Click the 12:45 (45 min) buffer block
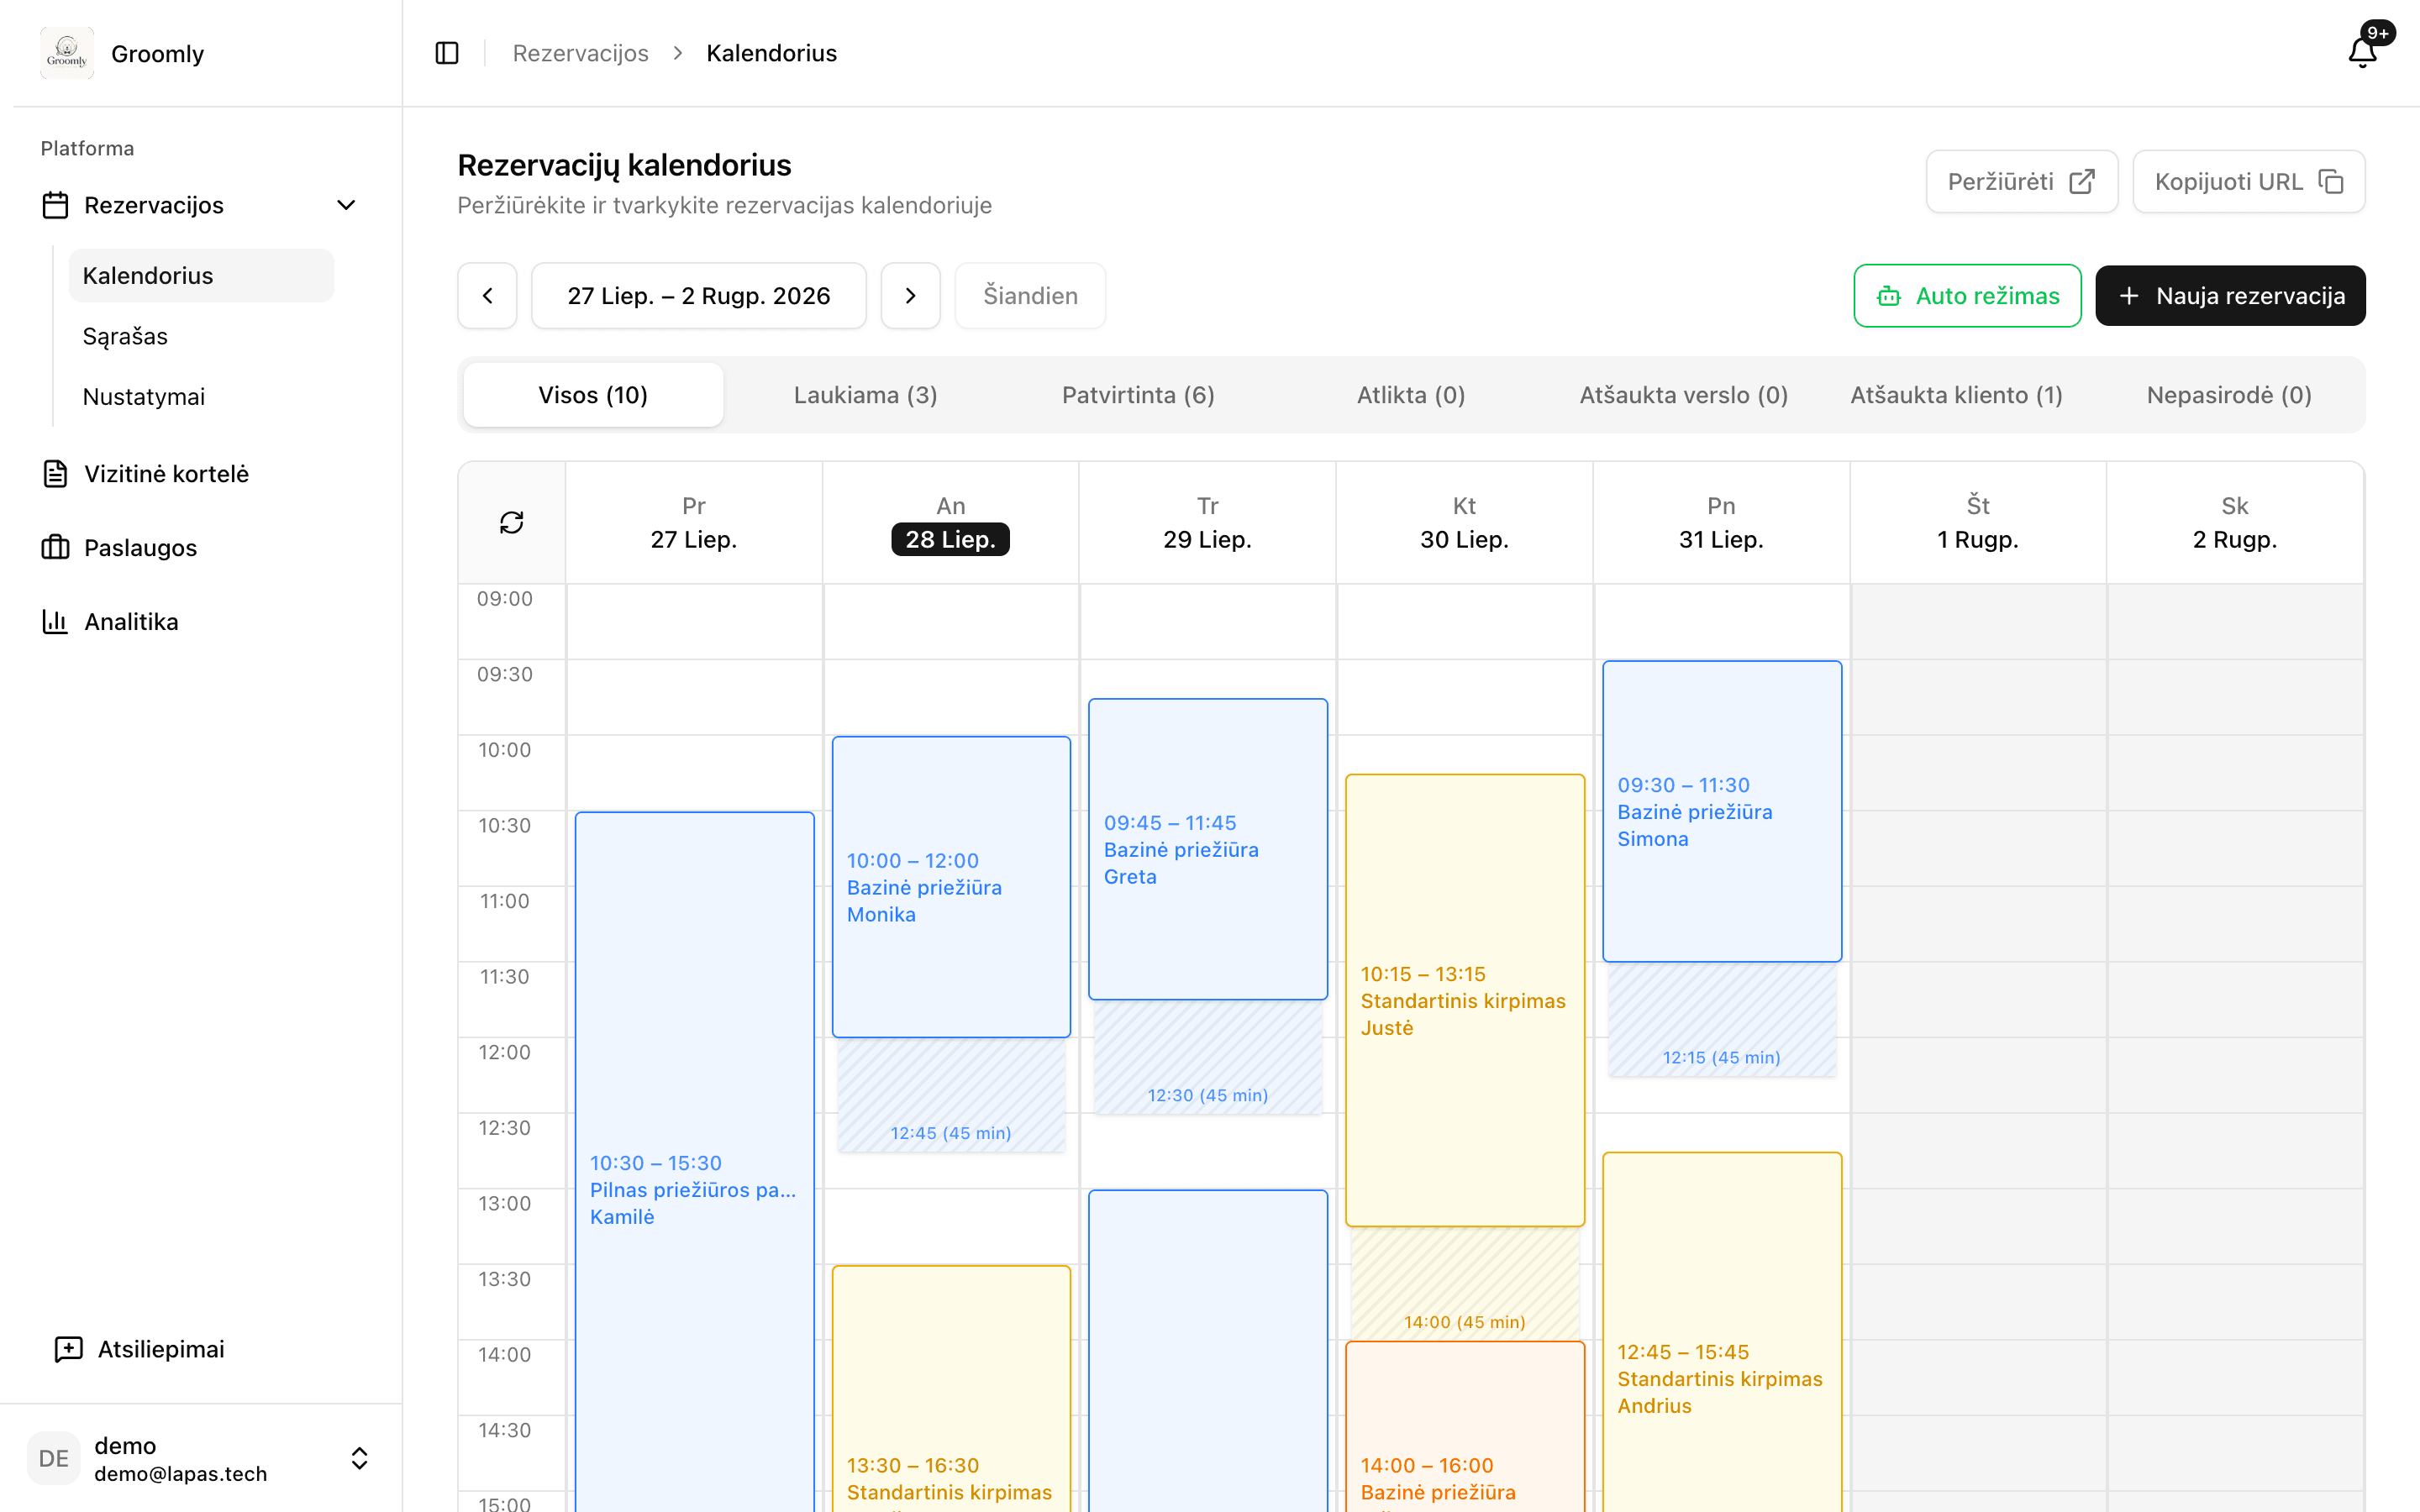The height and width of the screenshot is (1512, 2420). click(951, 1095)
